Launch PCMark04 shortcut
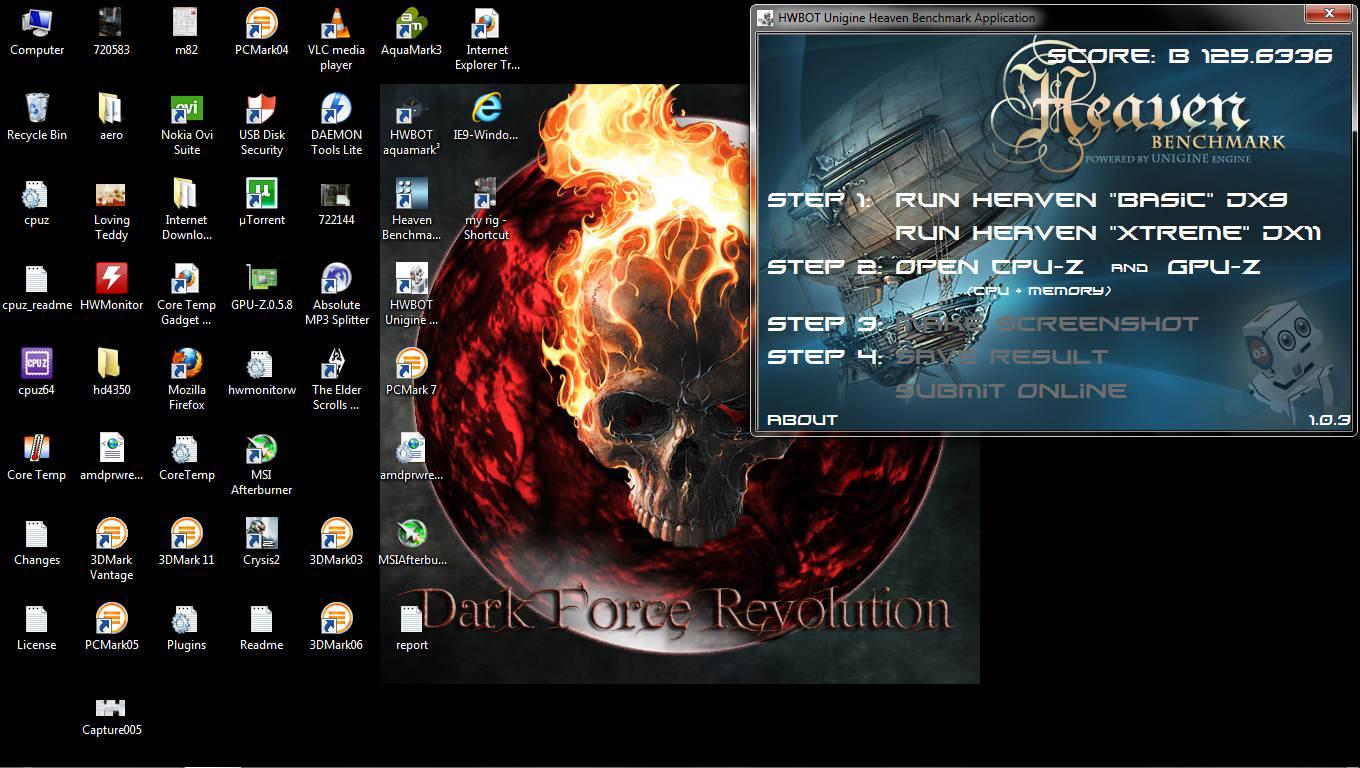This screenshot has height=768, width=1360. pyautogui.click(x=261, y=33)
